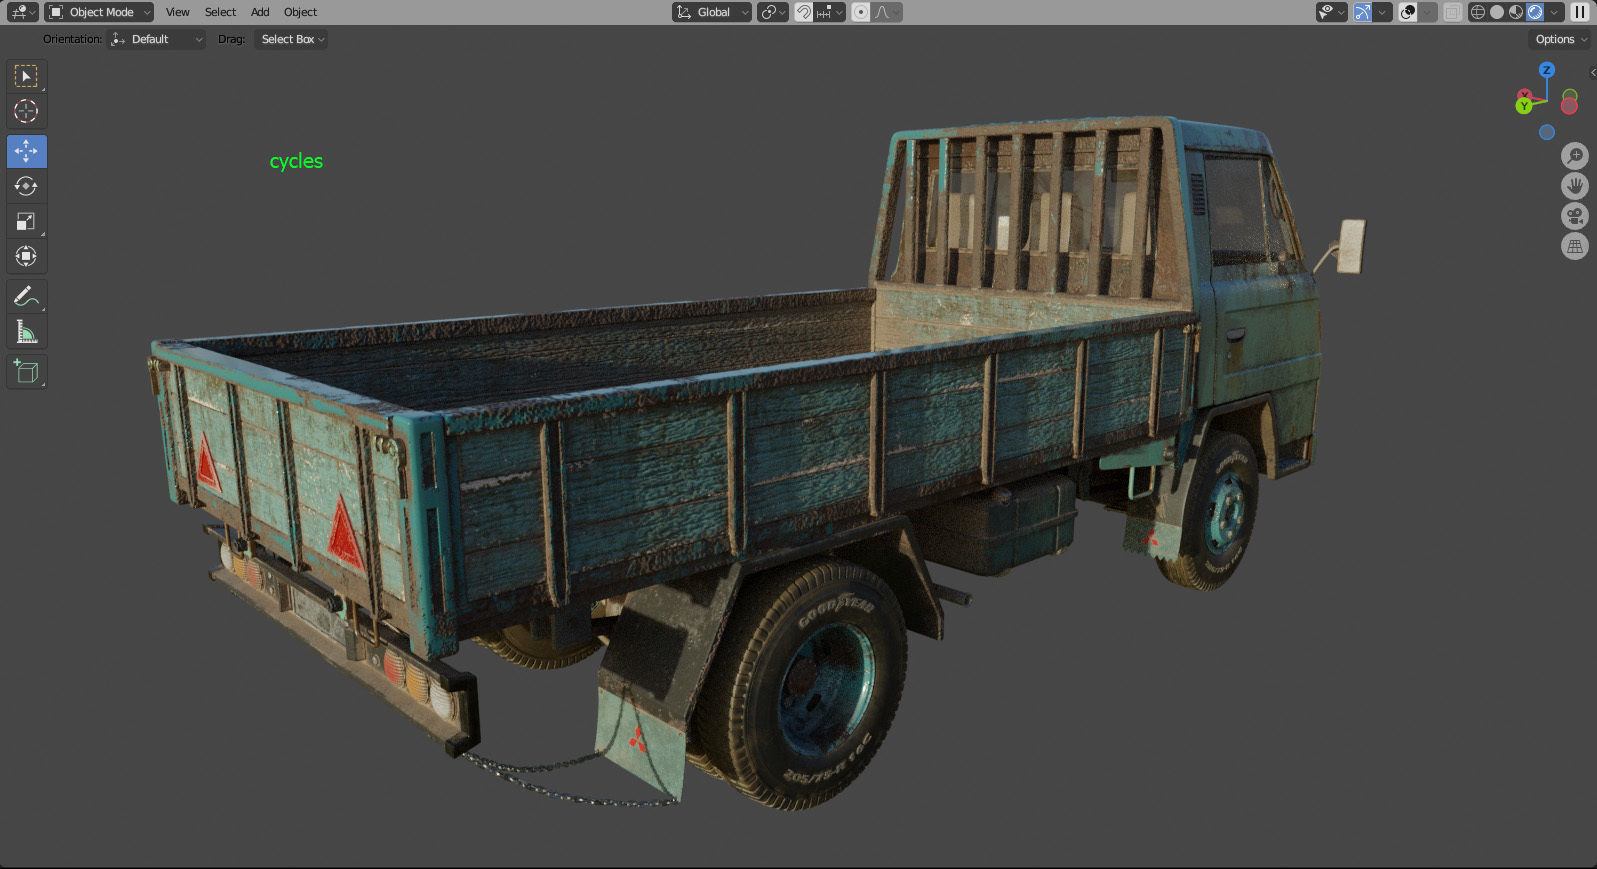Open the gizmo options dropdown arrow
This screenshot has height=869, width=1597.
coord(1383,12)
